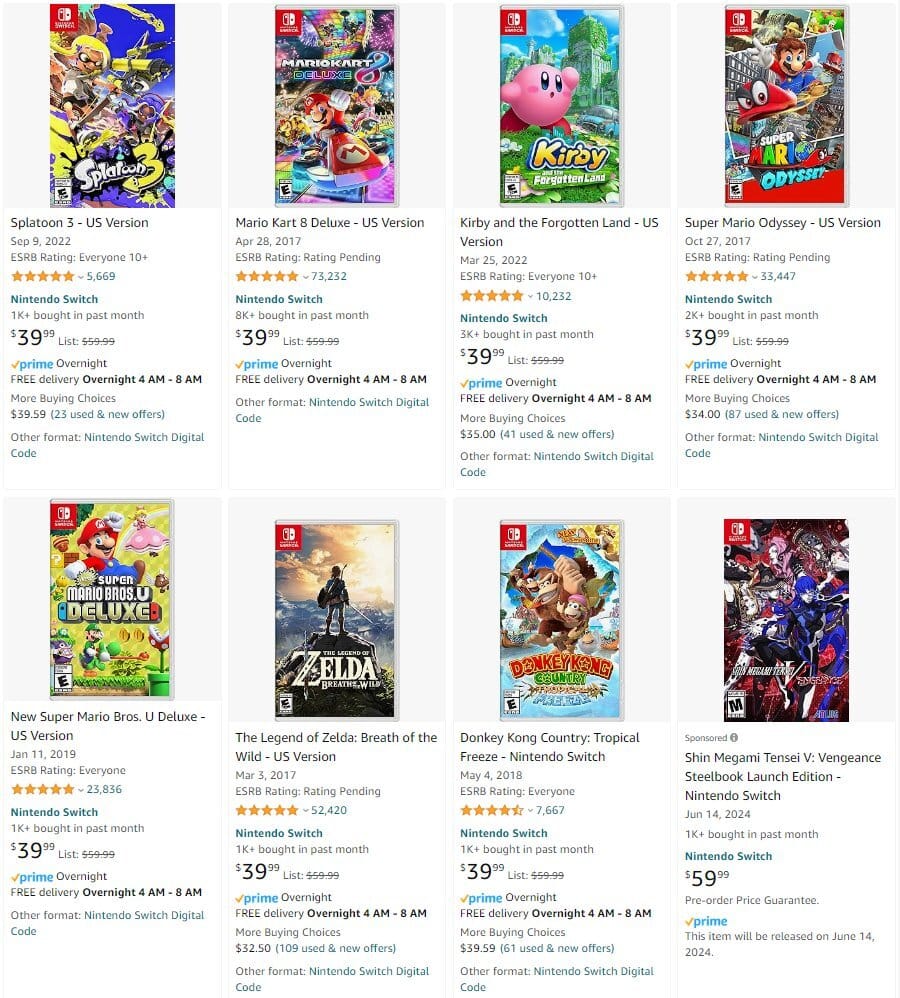Screen dimensions: 900x998
Task: Open the Splatoon 3 cover image
Action: coord(112,106)
